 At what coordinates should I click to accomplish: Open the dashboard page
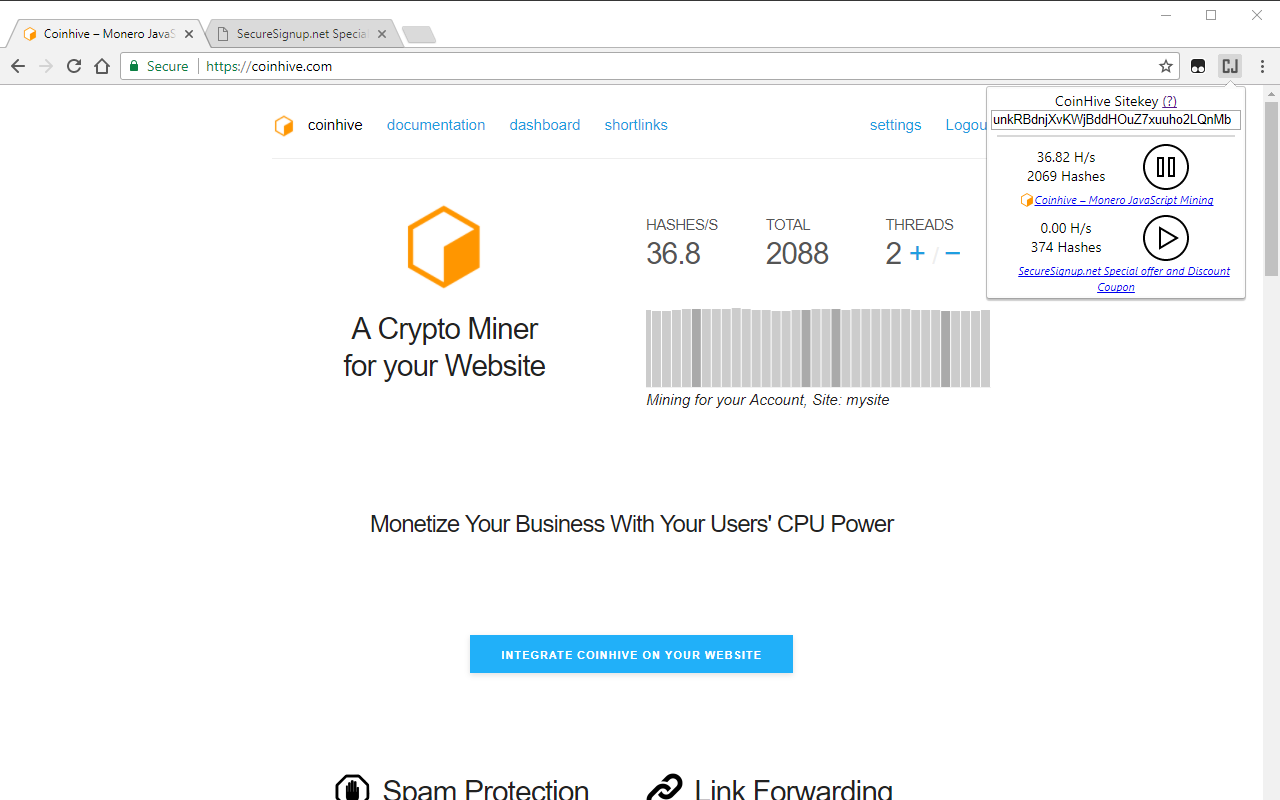545,125
